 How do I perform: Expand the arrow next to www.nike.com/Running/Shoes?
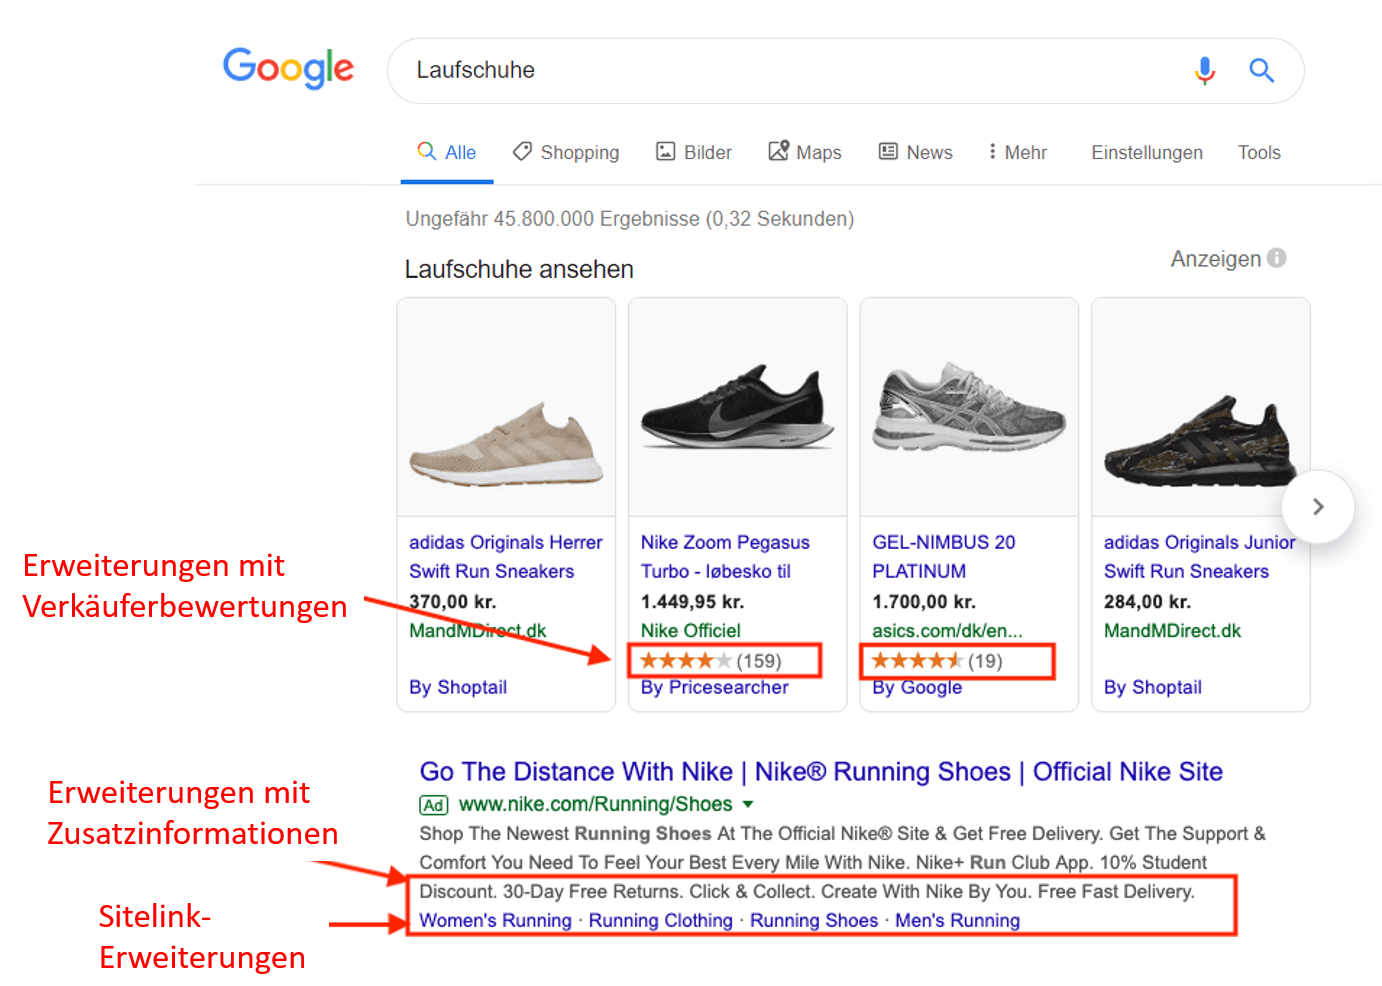pyautogui.click(x=748, y=804)
